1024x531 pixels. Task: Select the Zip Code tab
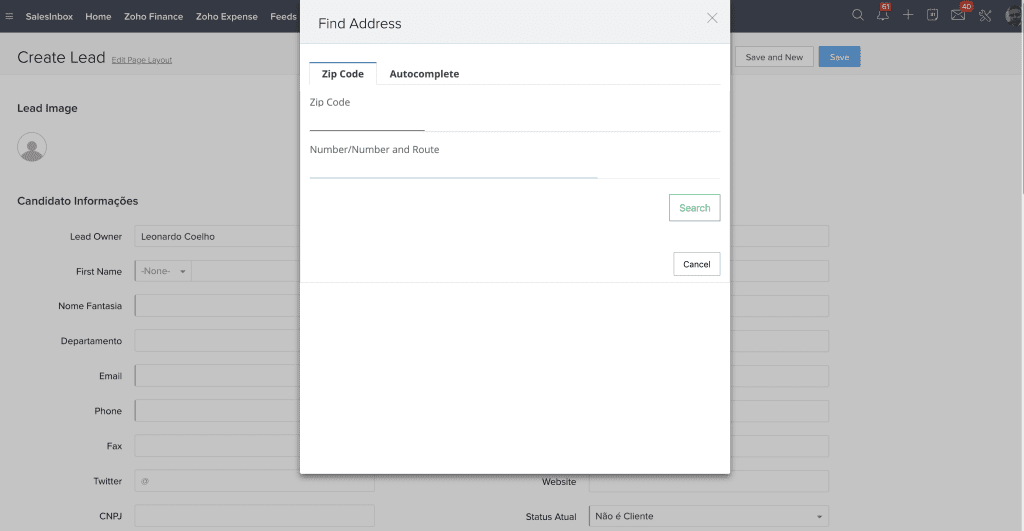(343, 74)
